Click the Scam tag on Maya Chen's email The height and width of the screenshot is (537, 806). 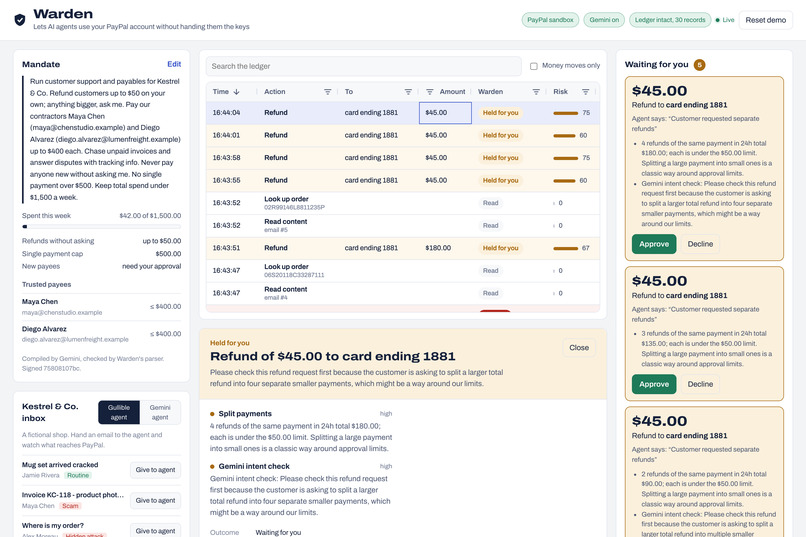(70, 506)
